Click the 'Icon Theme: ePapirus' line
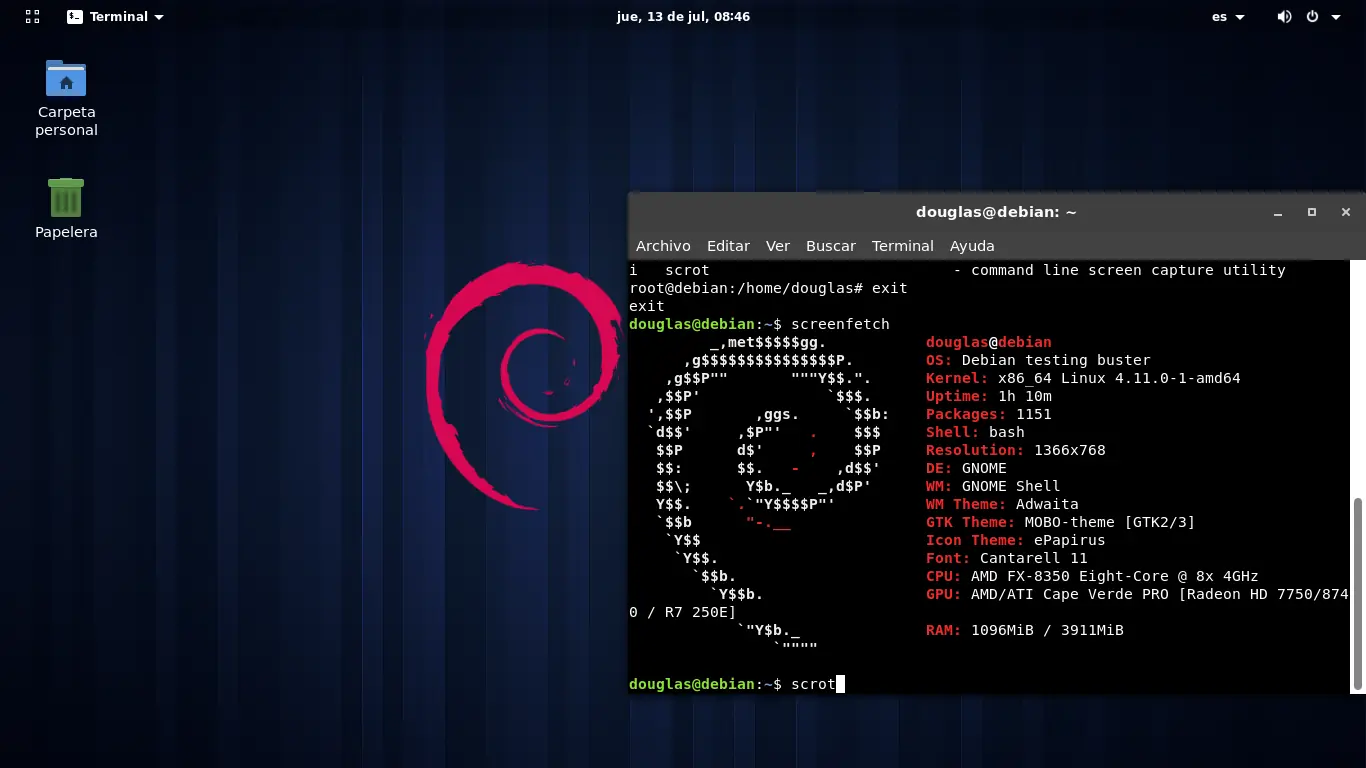1366x768 pixels. 1016,540
